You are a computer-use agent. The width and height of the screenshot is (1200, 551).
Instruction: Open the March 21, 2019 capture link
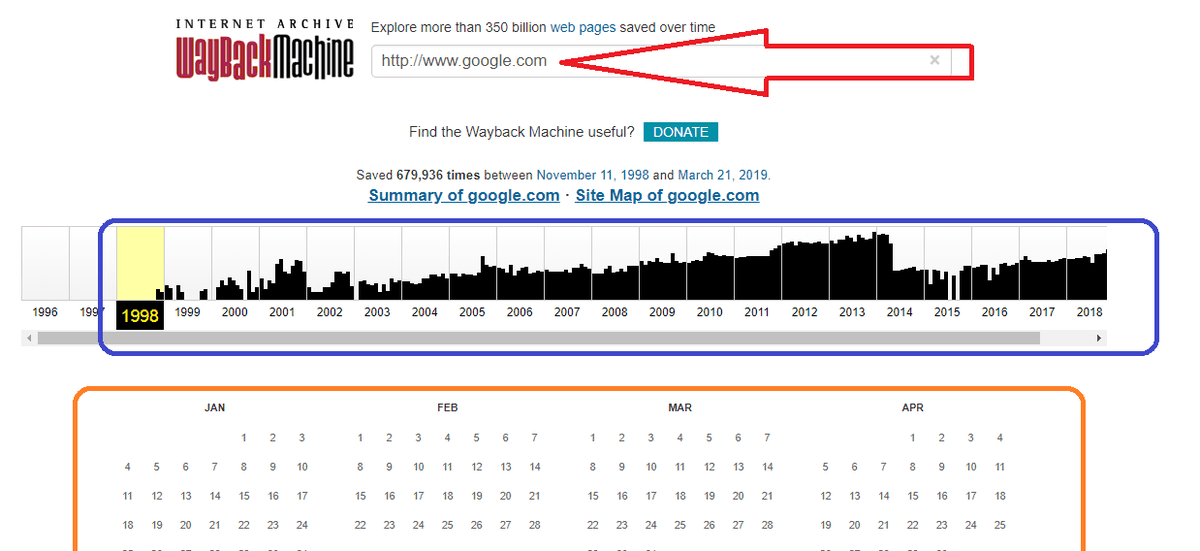(723, 175)
